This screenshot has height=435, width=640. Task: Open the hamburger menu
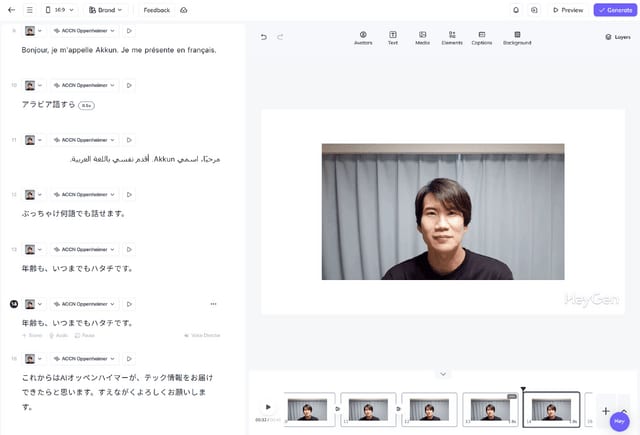pos(30,10)
